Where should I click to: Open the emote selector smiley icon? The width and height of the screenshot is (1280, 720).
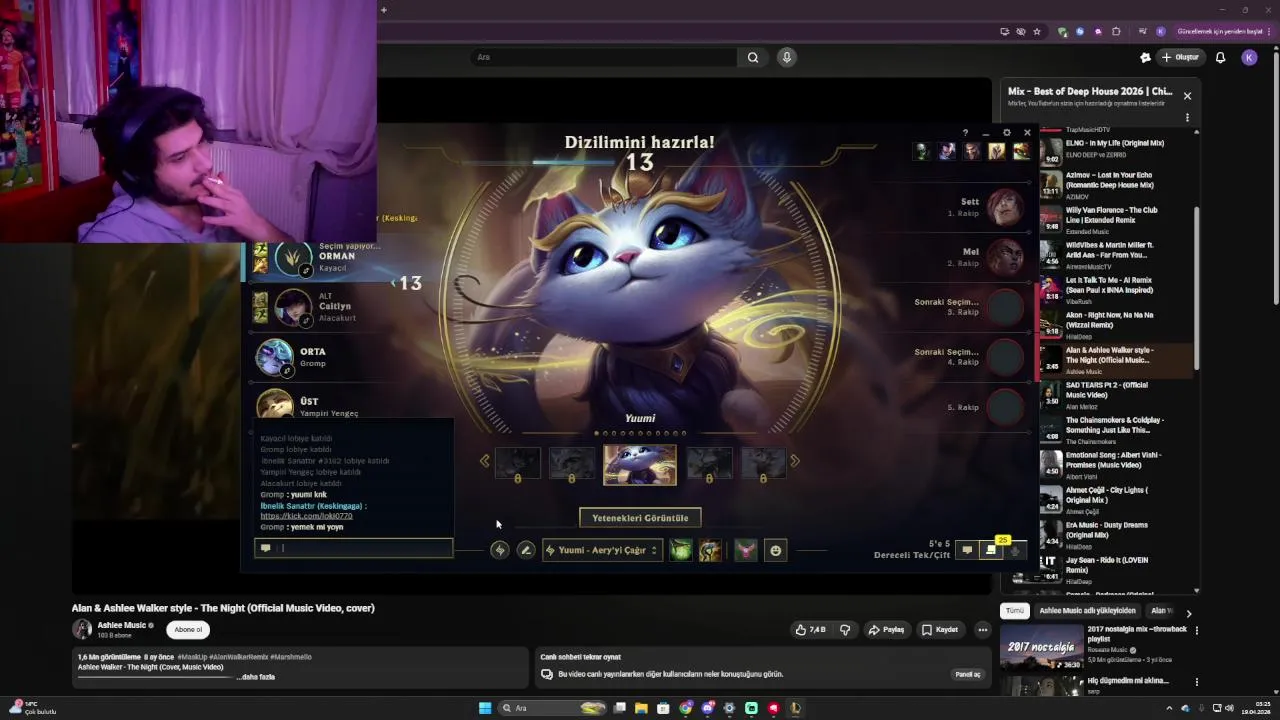[775, 550]
